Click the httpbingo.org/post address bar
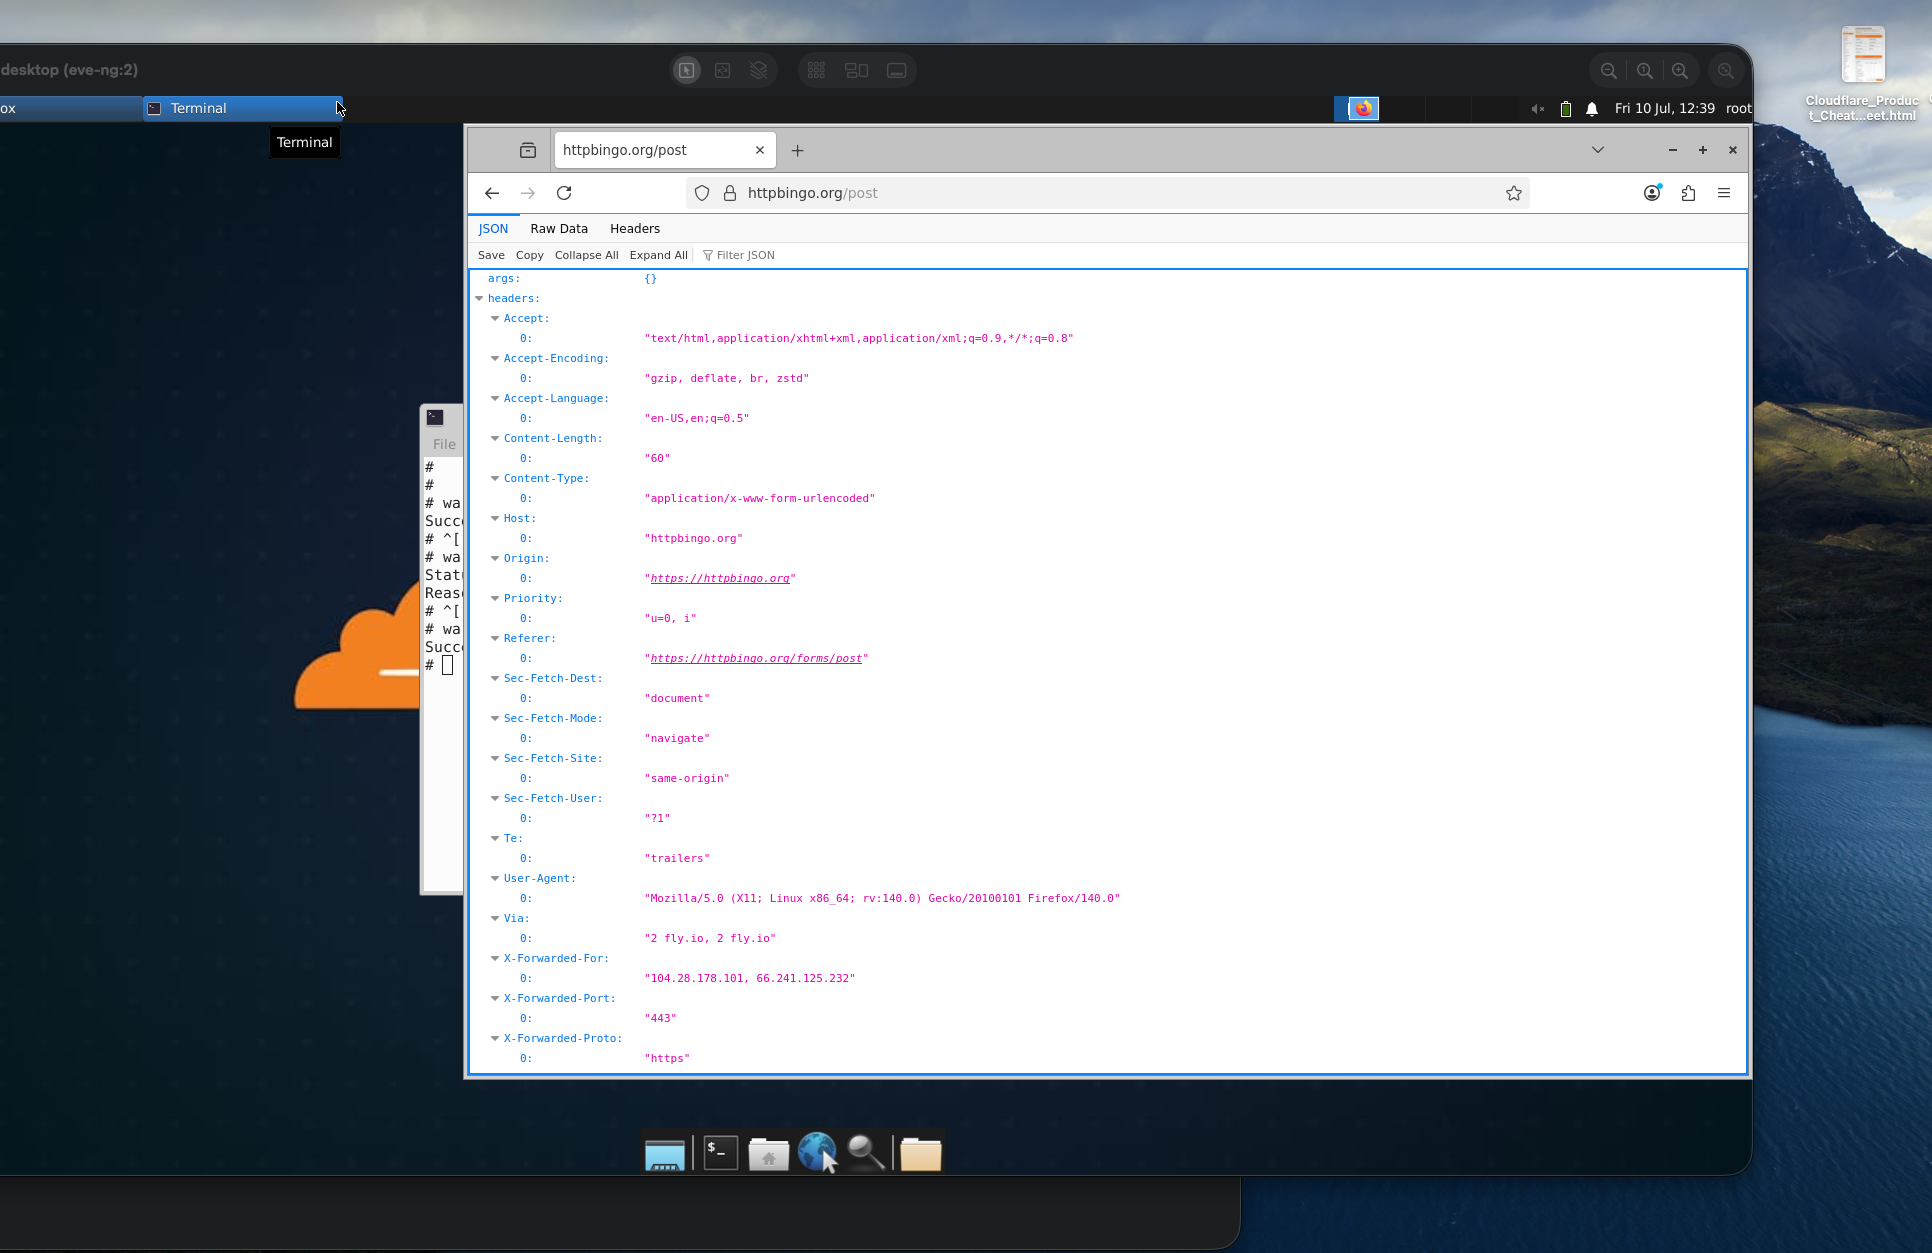 (1107, 193)
